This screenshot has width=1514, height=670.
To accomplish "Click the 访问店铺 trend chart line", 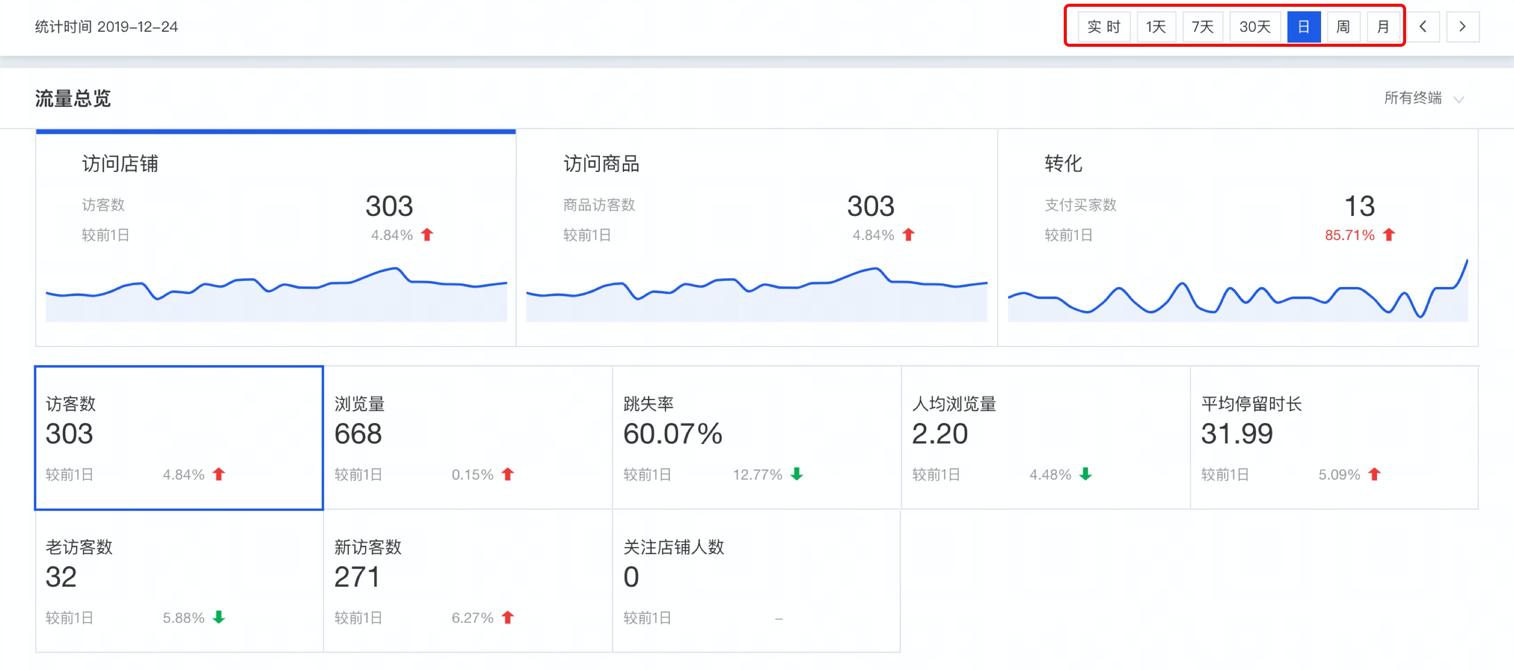I will [276, 290].
